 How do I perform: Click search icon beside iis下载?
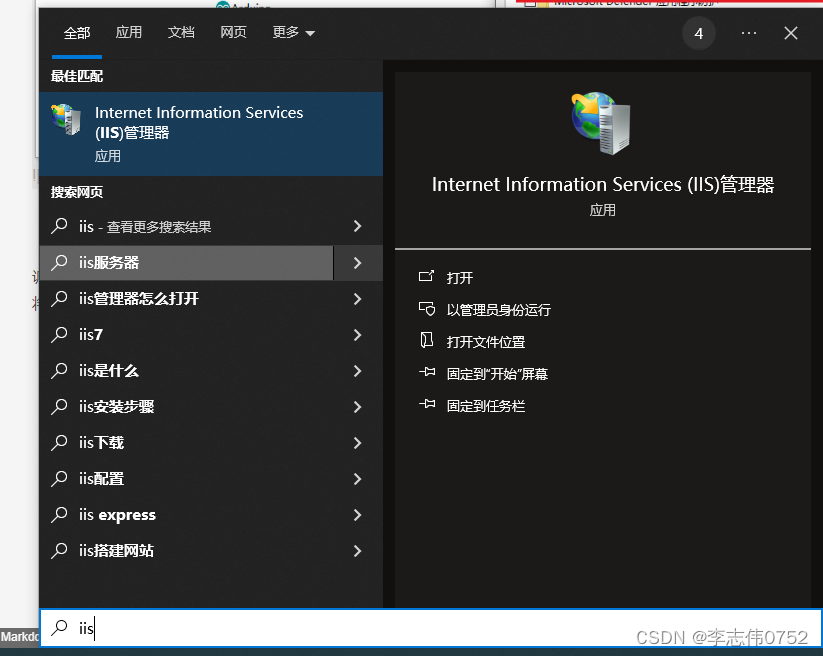59,443
